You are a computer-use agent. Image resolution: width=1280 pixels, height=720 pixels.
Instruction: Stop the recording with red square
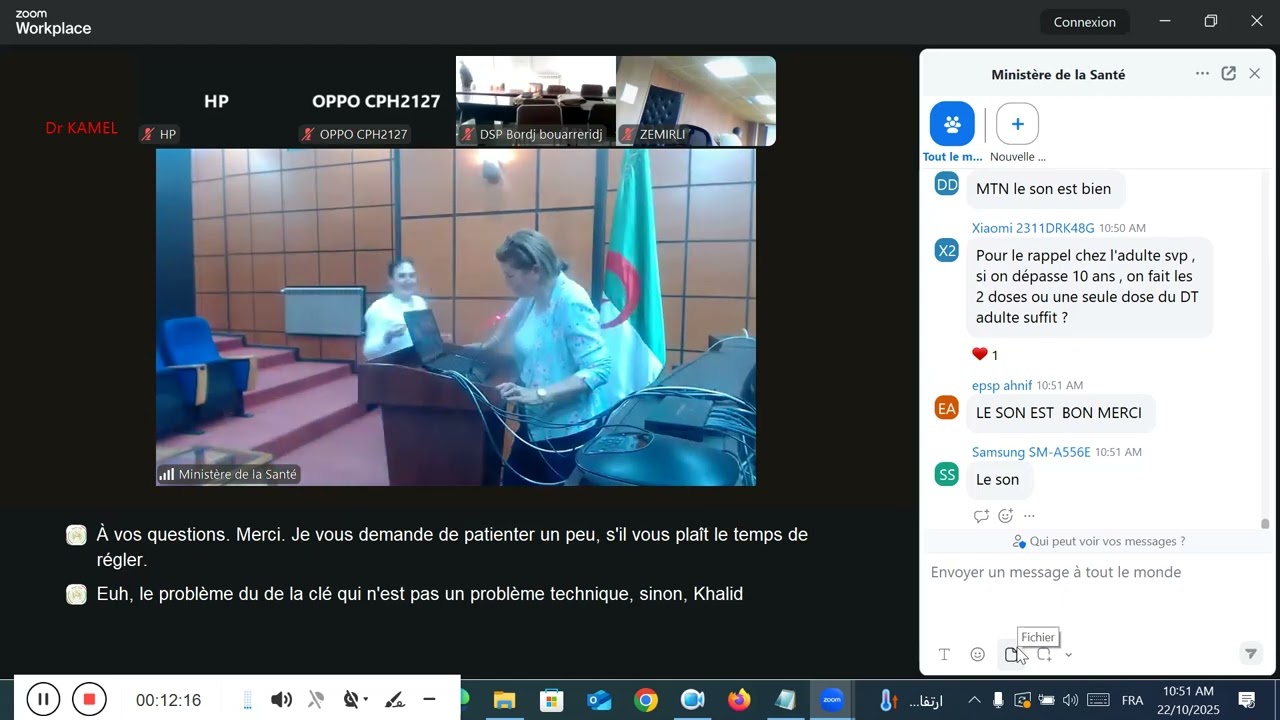tap(89, 699)
